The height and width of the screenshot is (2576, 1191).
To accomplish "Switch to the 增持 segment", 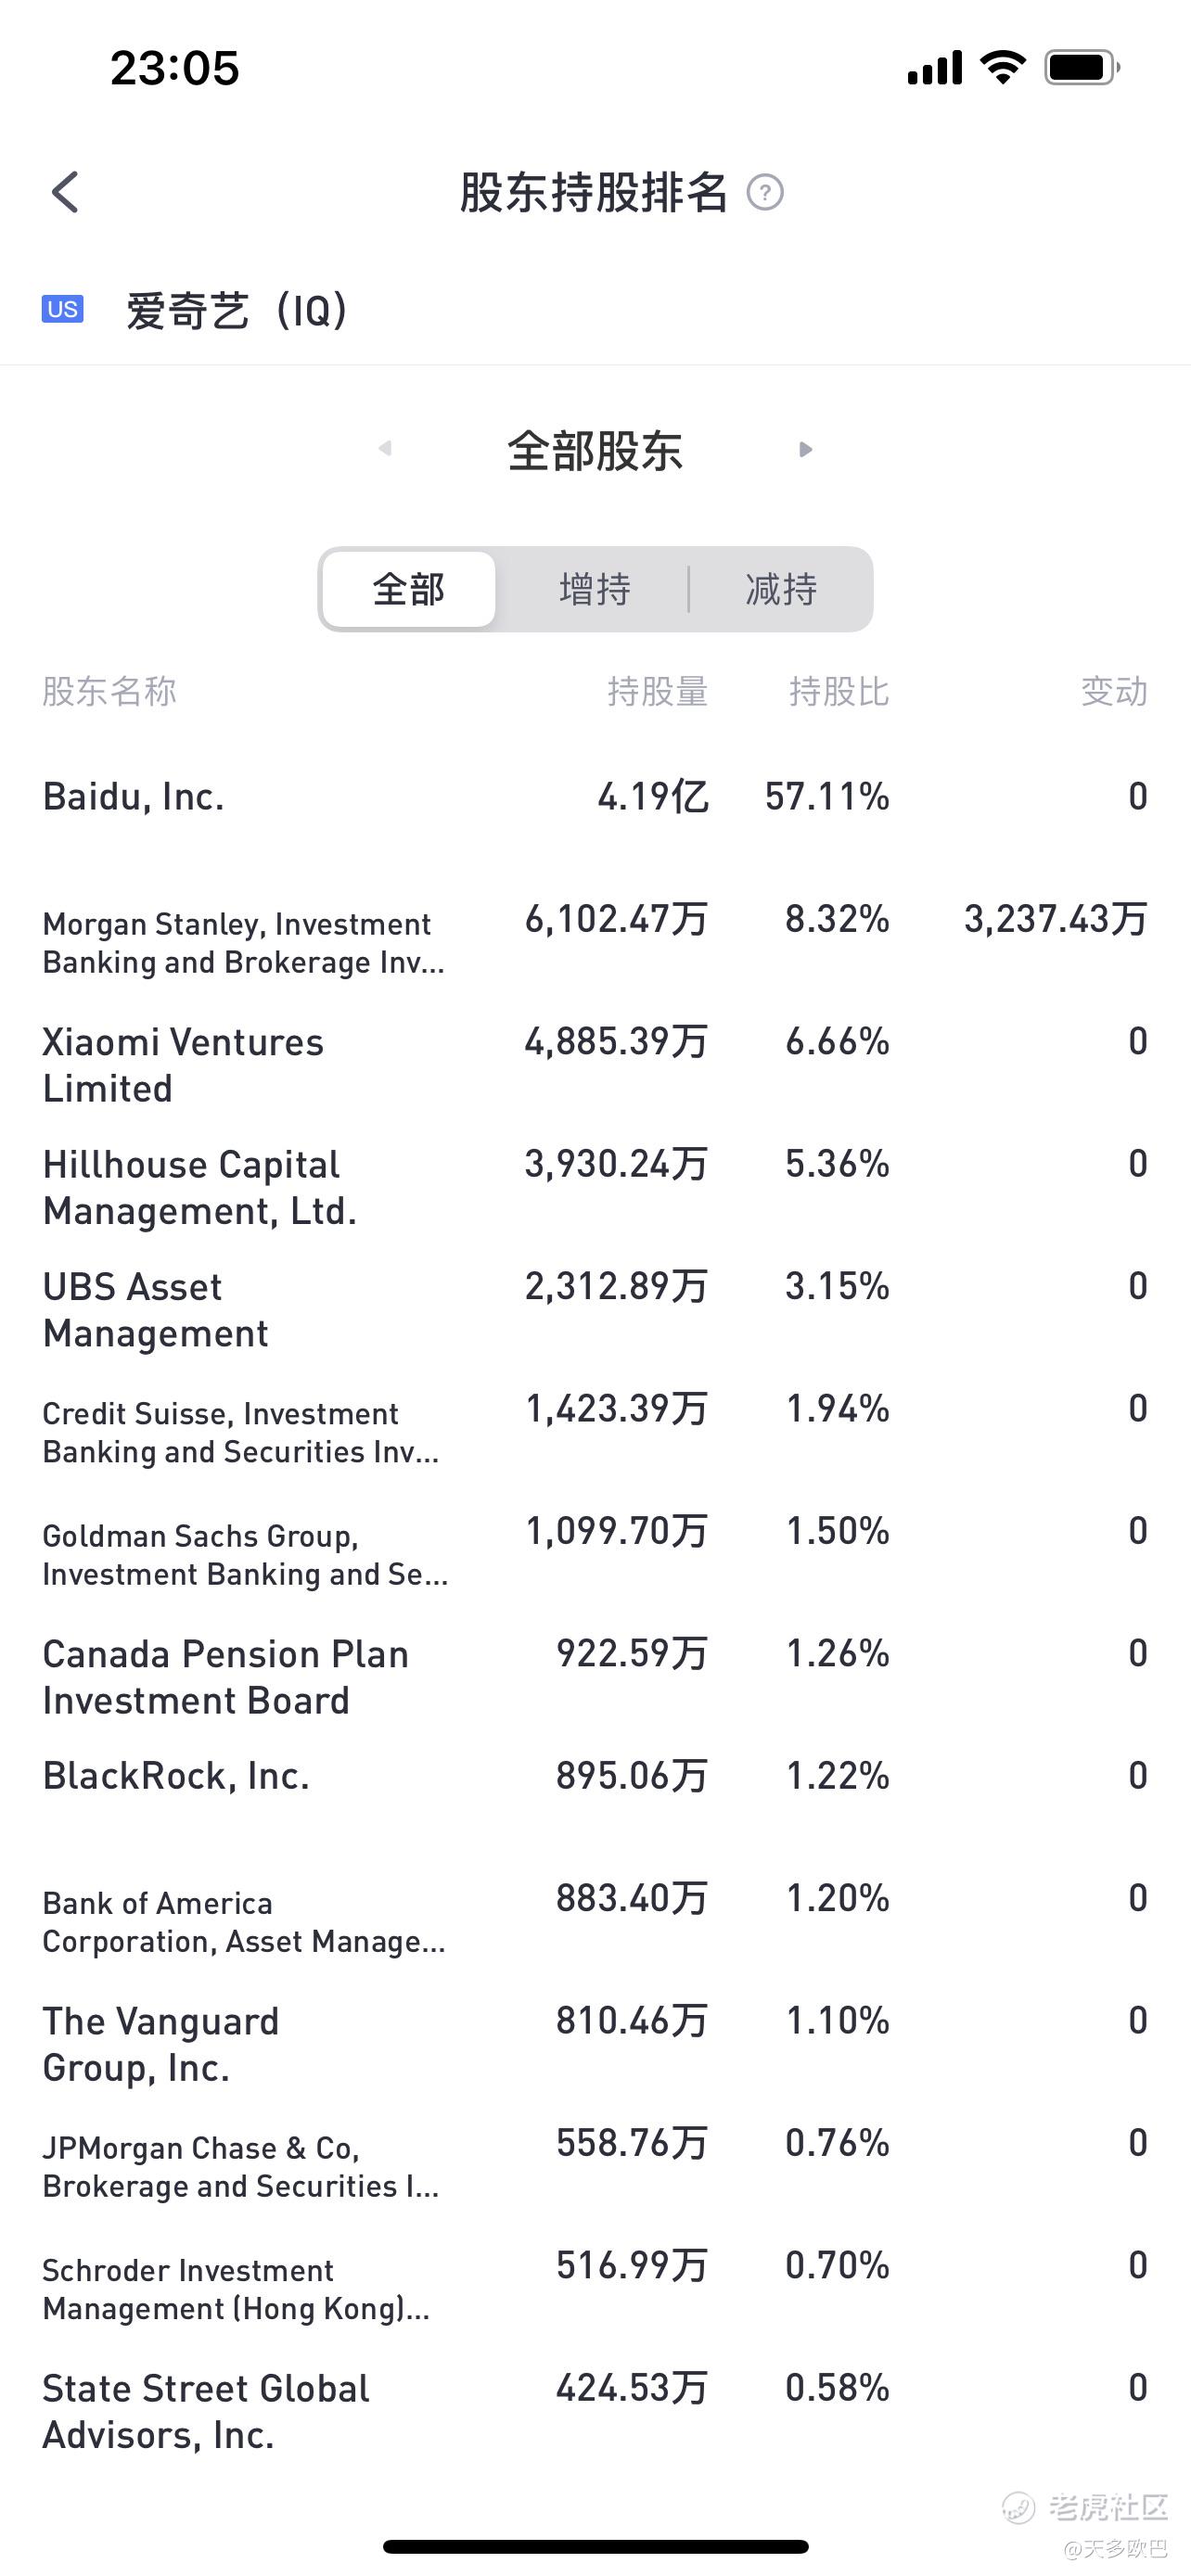I will (x=595, y=589).
